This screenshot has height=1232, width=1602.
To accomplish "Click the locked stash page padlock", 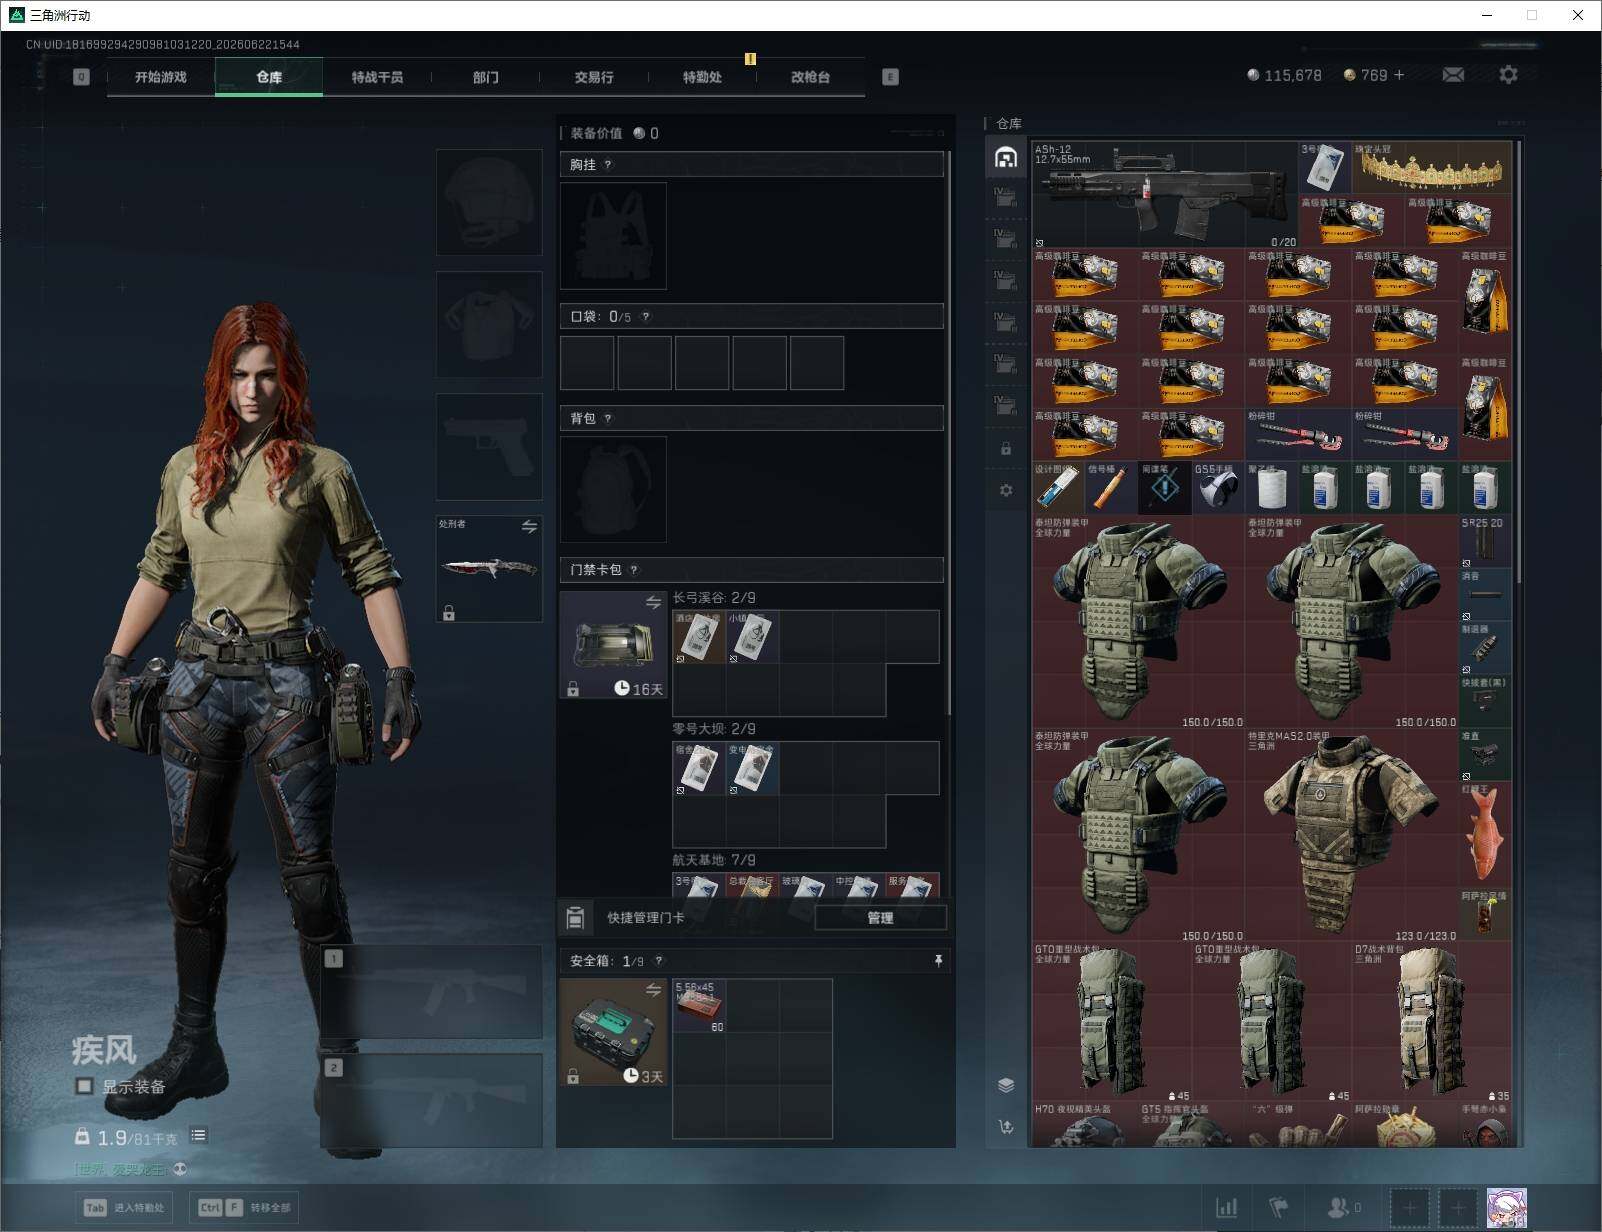I will point(1006,449).
